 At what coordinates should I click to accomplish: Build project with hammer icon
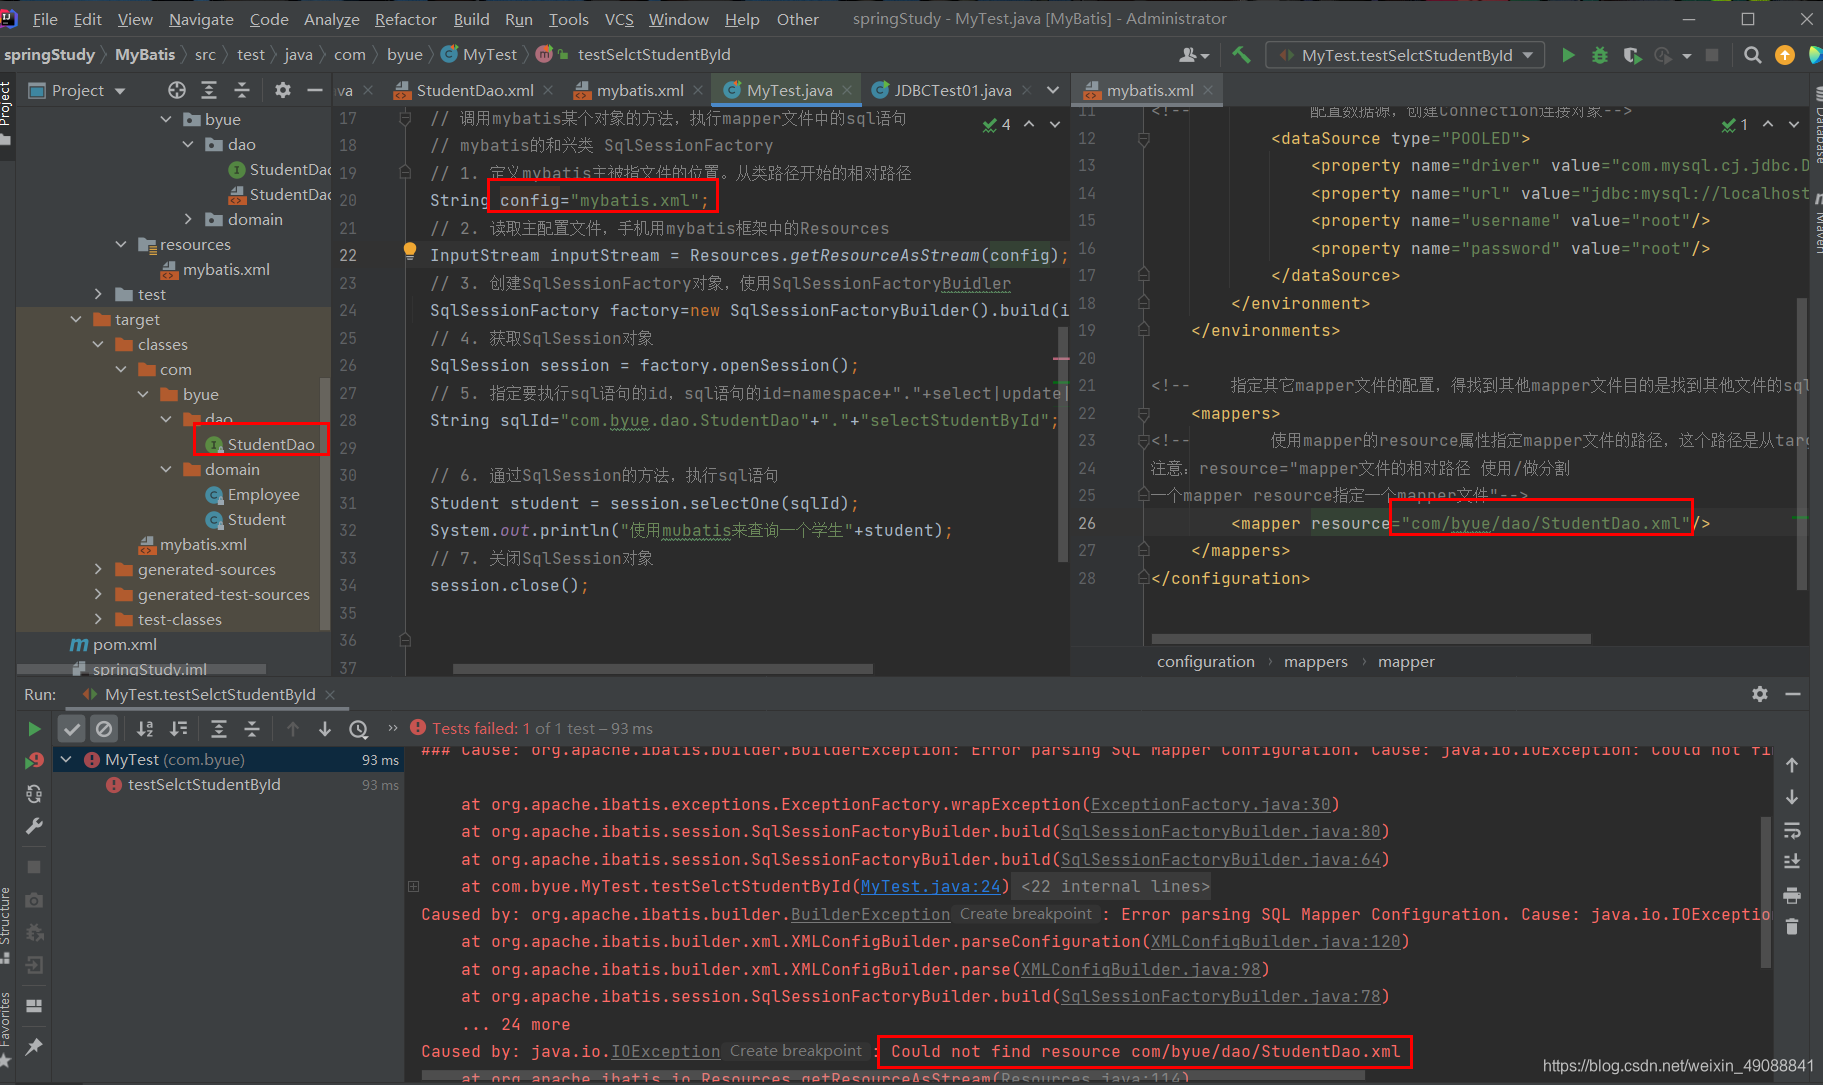pos(1241,55)
